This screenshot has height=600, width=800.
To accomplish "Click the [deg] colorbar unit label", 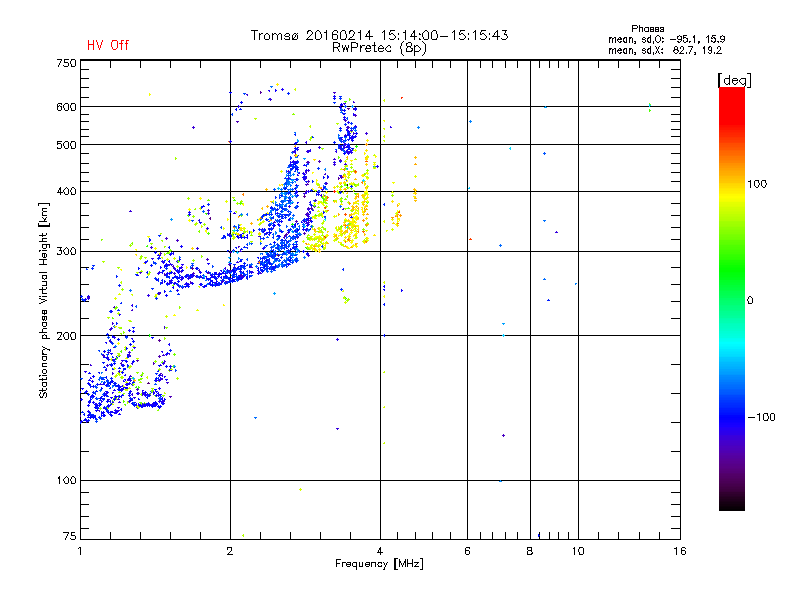I will (734, 80).
